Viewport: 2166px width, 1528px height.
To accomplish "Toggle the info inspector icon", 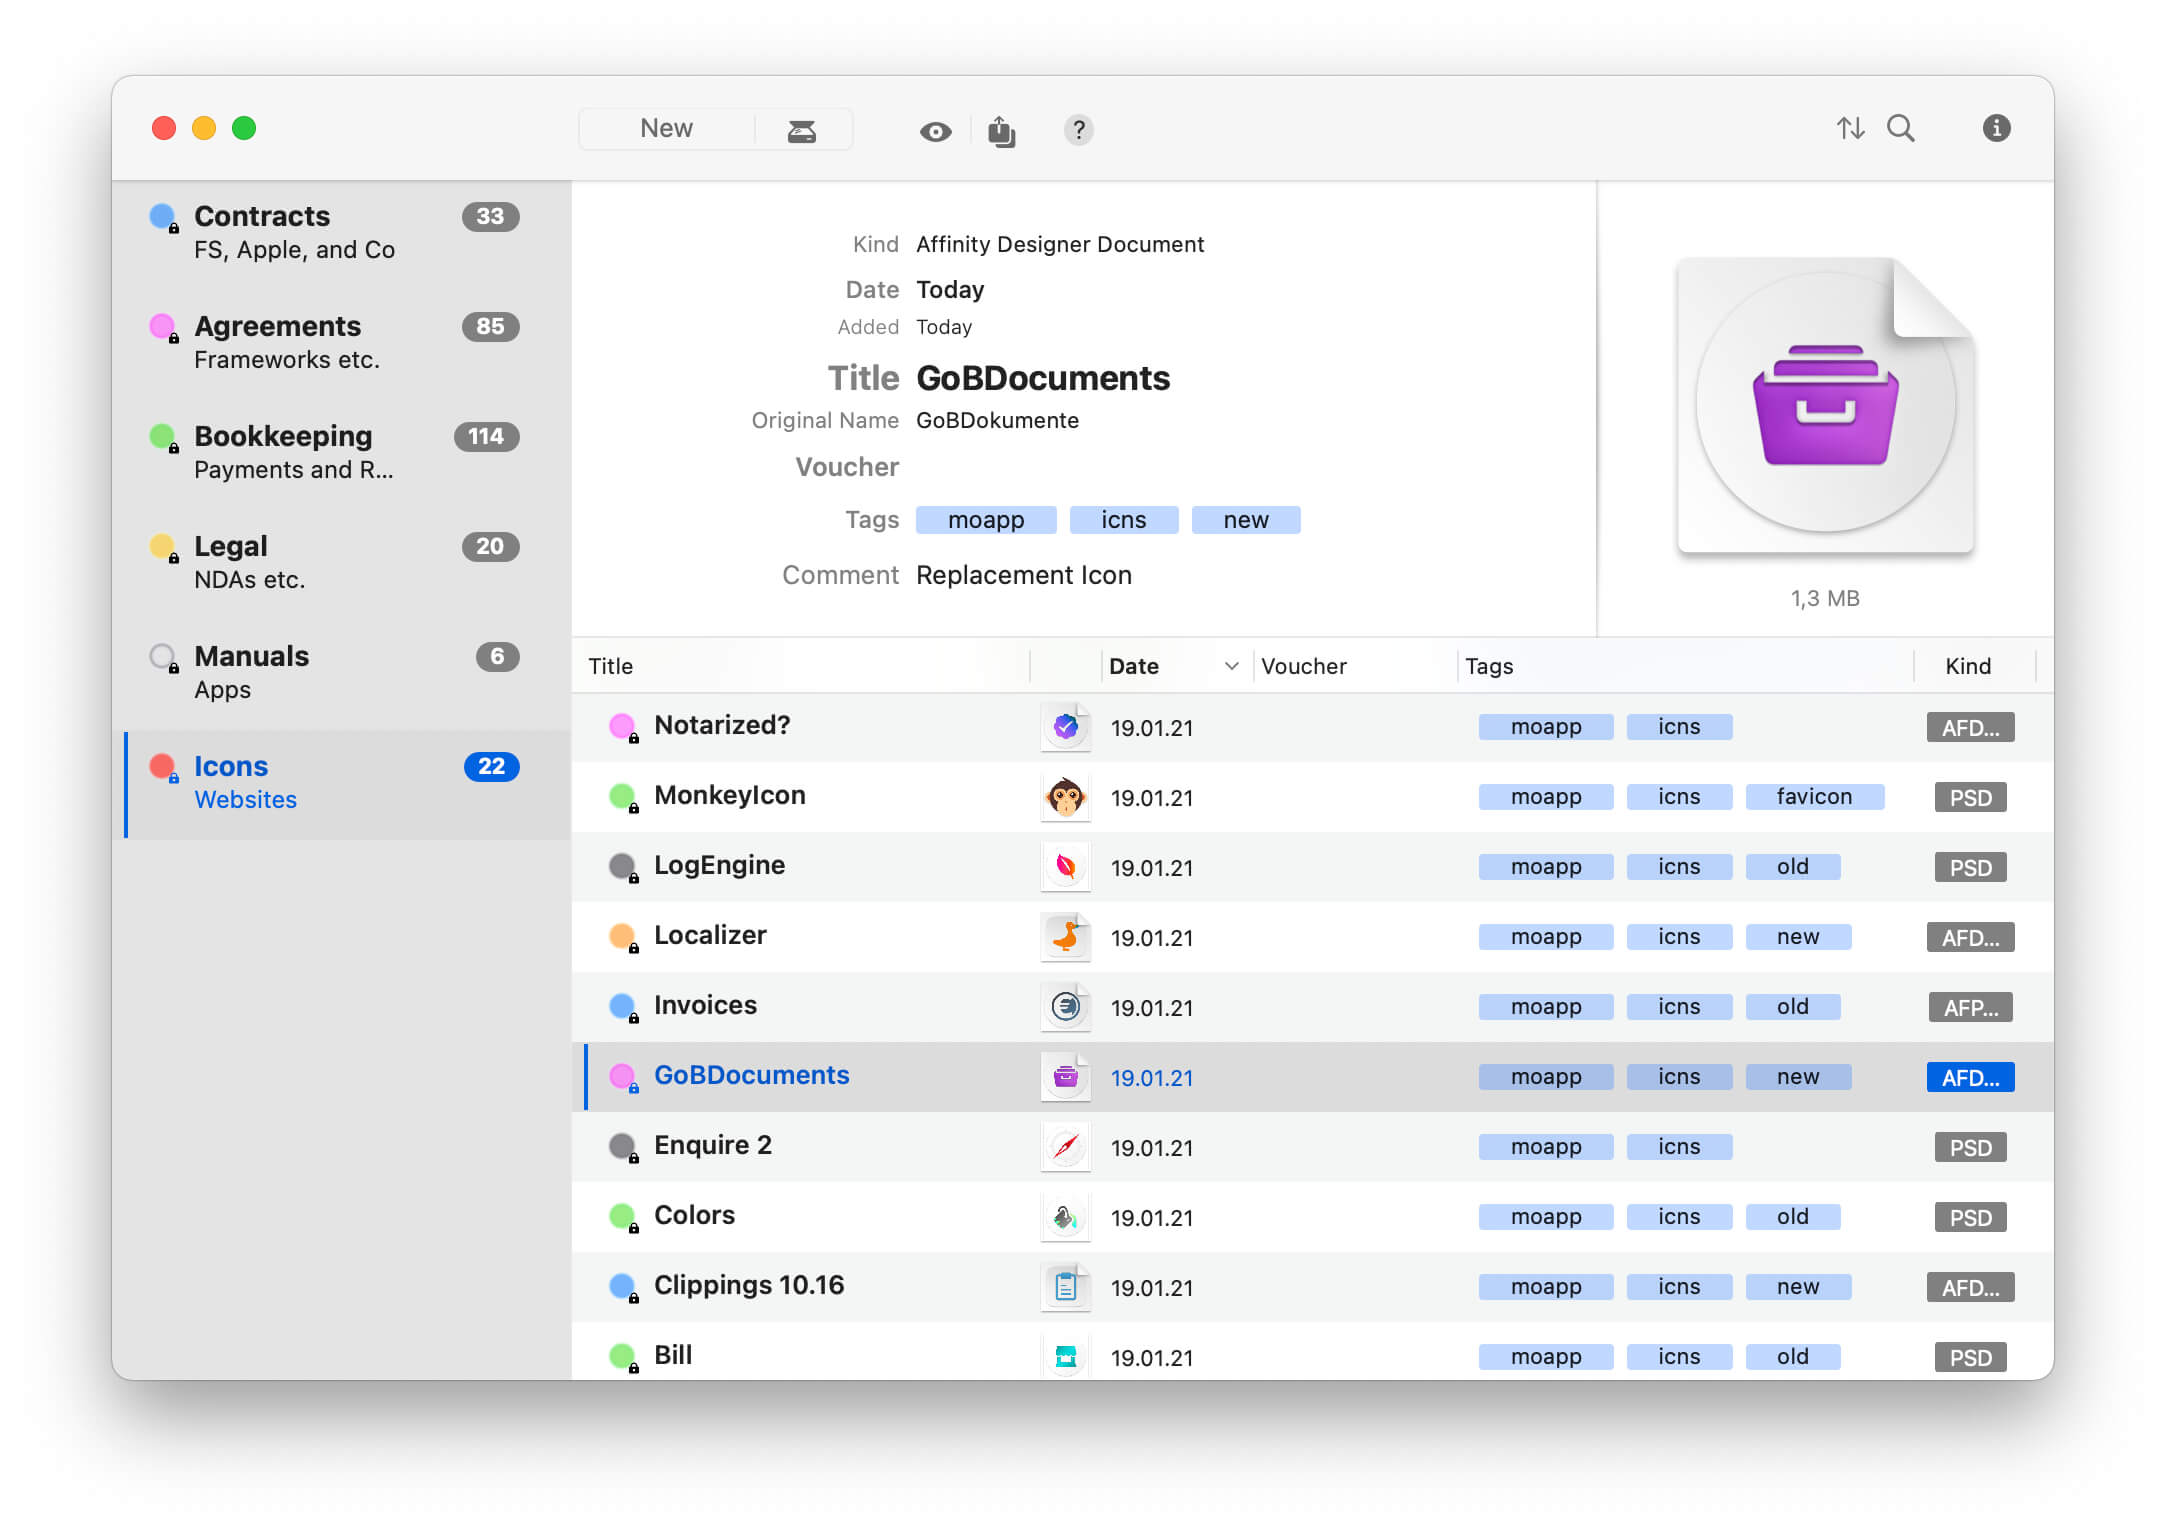I will point(1996,129).
